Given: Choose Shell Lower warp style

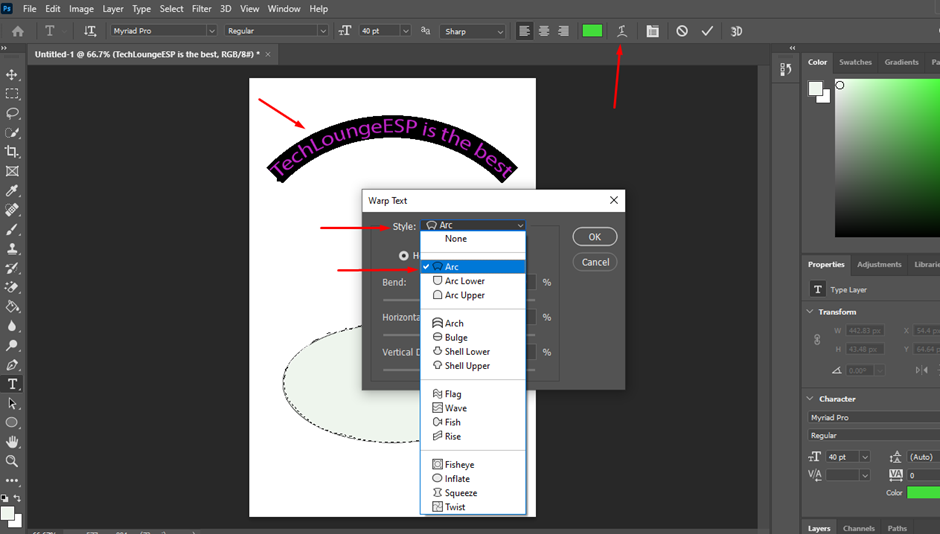Looking at the screenshot, I should coord(473,351).
